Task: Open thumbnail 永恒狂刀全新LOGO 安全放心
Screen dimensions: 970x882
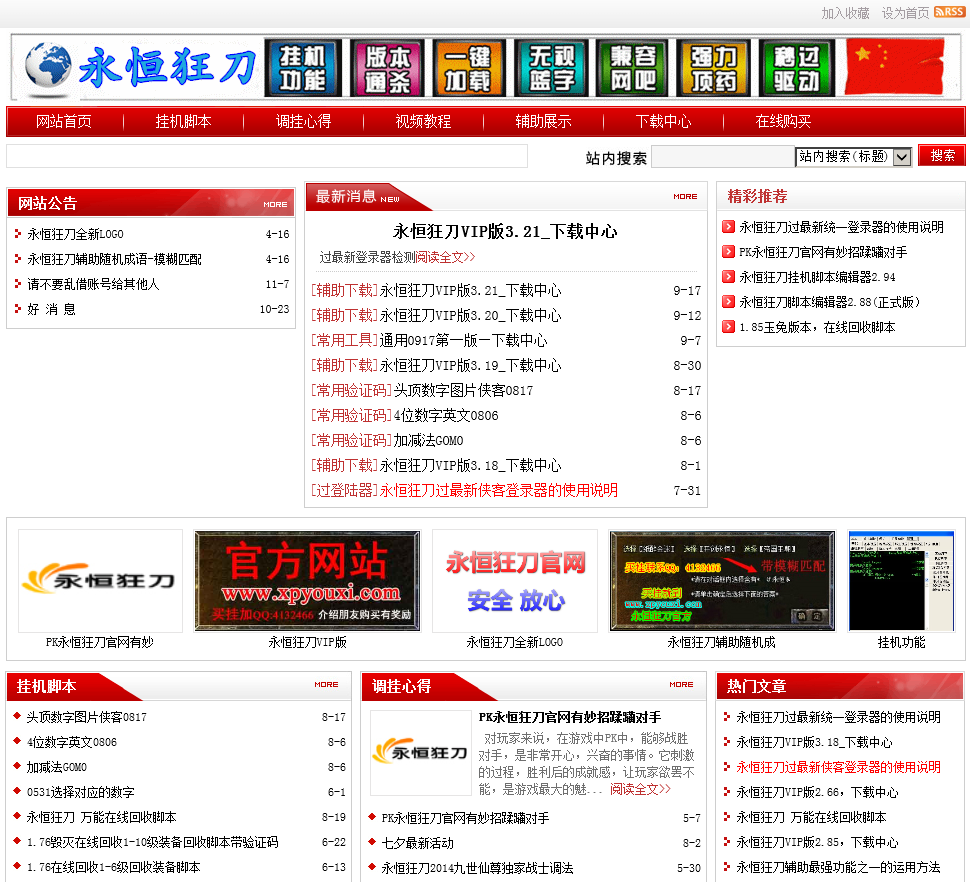Action: tap(515, 581)
